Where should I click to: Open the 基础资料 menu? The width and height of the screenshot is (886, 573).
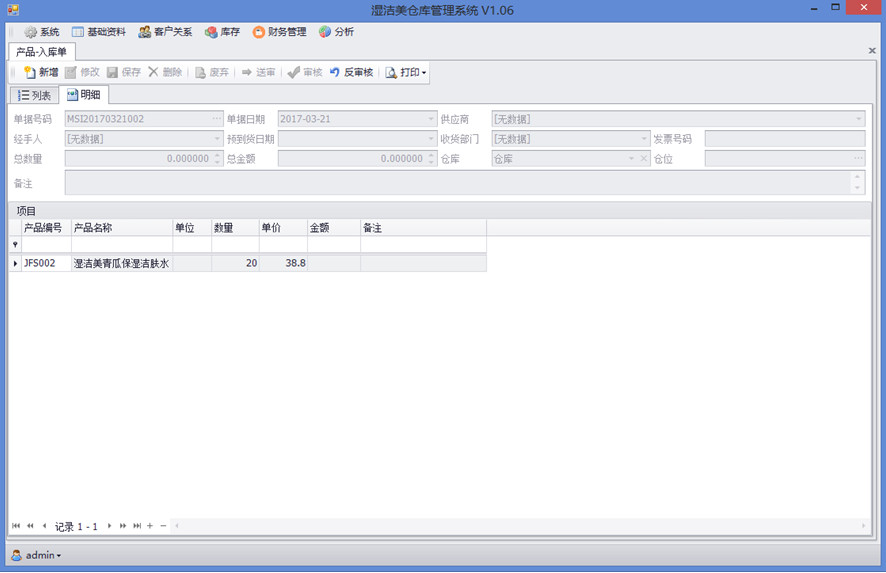[98, 32]
